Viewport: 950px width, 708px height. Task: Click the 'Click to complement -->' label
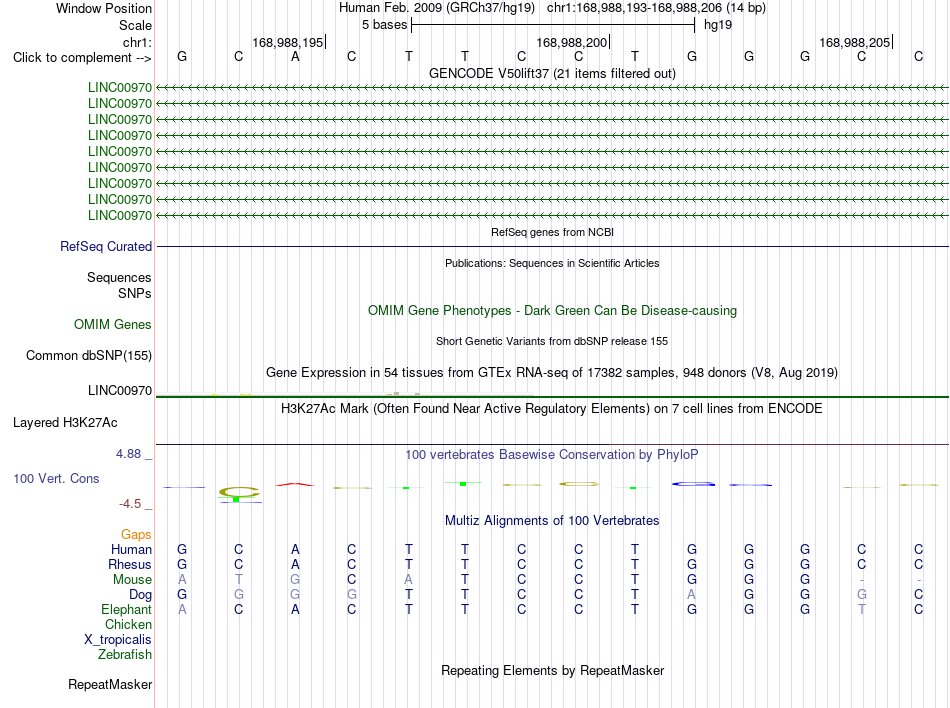(x=82, y=58)
